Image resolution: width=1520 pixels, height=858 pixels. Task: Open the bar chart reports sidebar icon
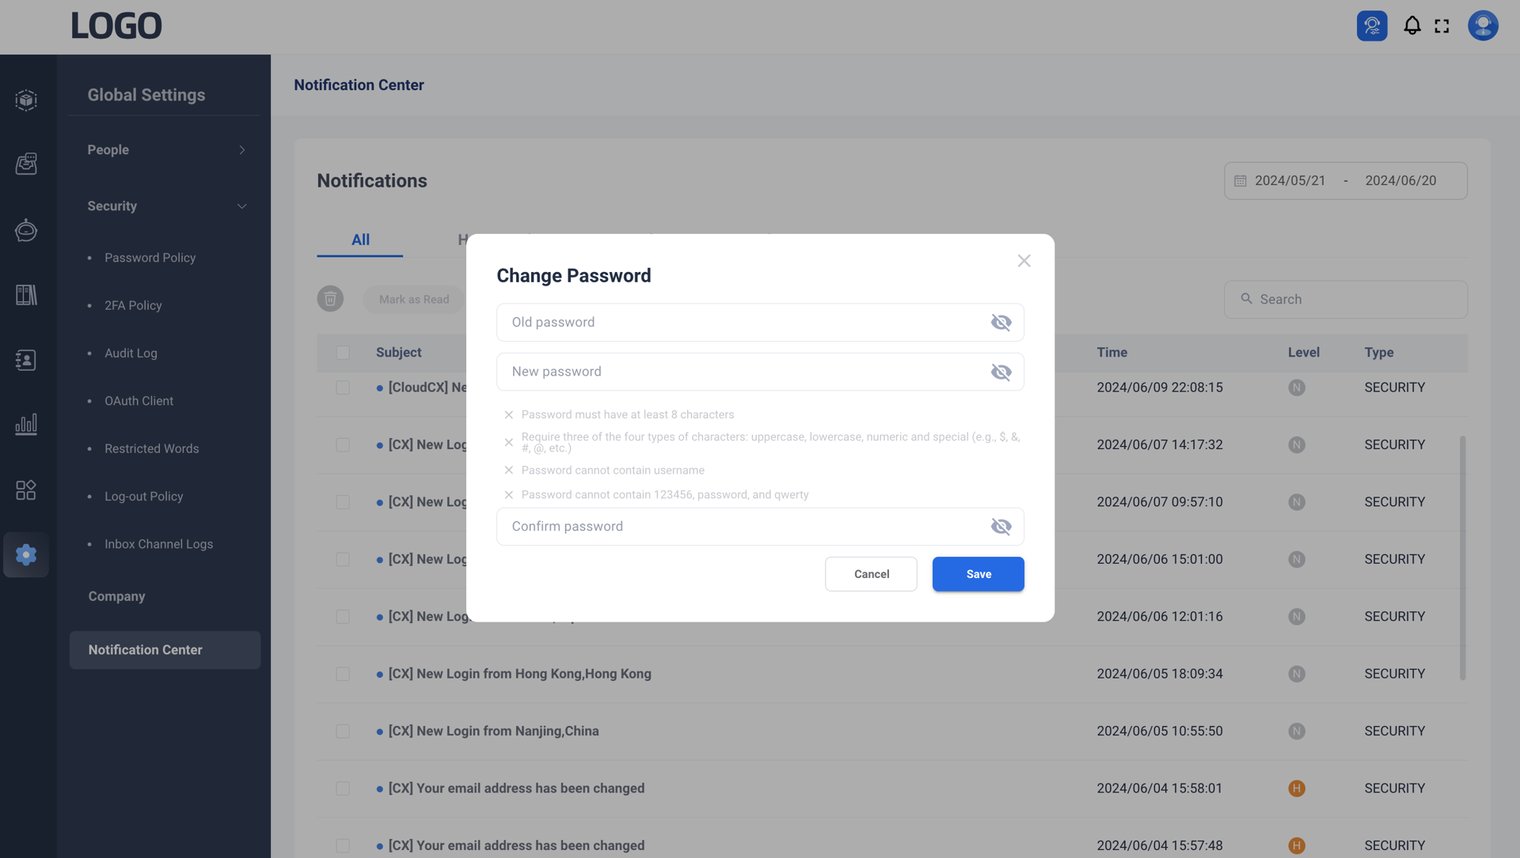pos(27,424)
